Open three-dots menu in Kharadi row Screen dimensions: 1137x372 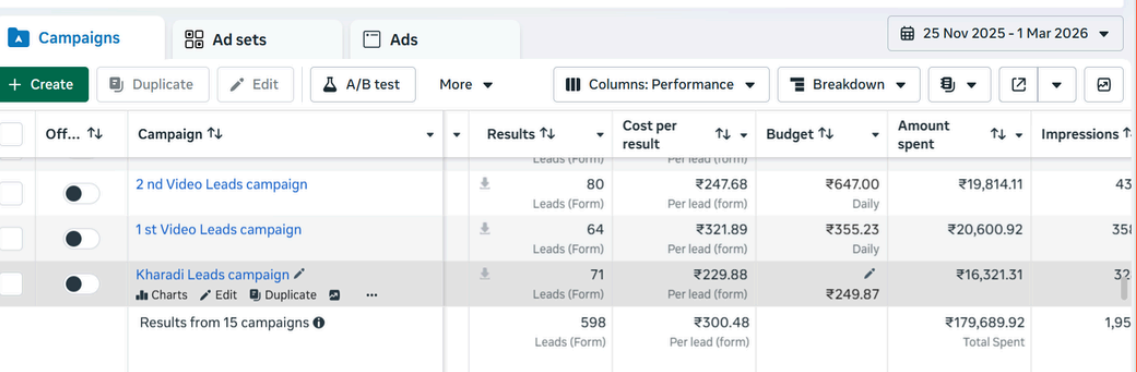(x=372, y=295)
